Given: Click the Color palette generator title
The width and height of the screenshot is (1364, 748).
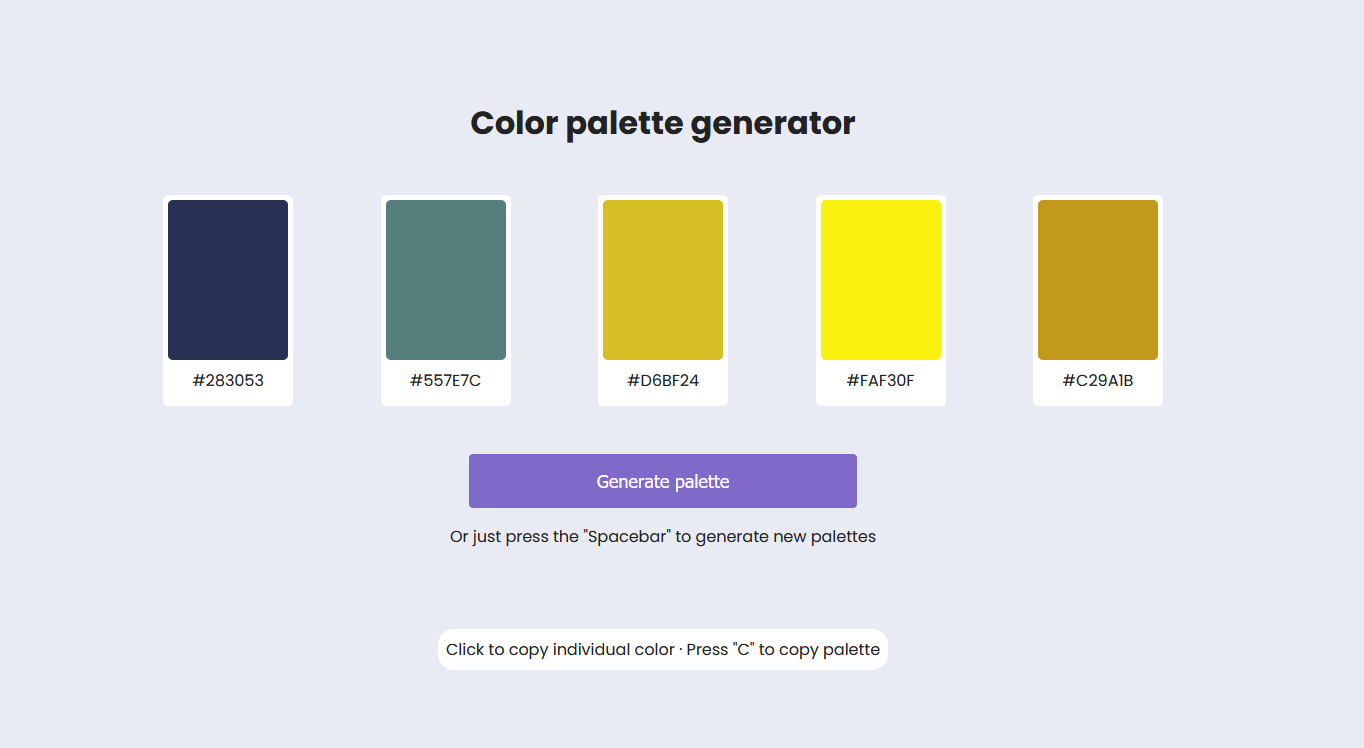Looking at the screenshot, I should [663, 122].
